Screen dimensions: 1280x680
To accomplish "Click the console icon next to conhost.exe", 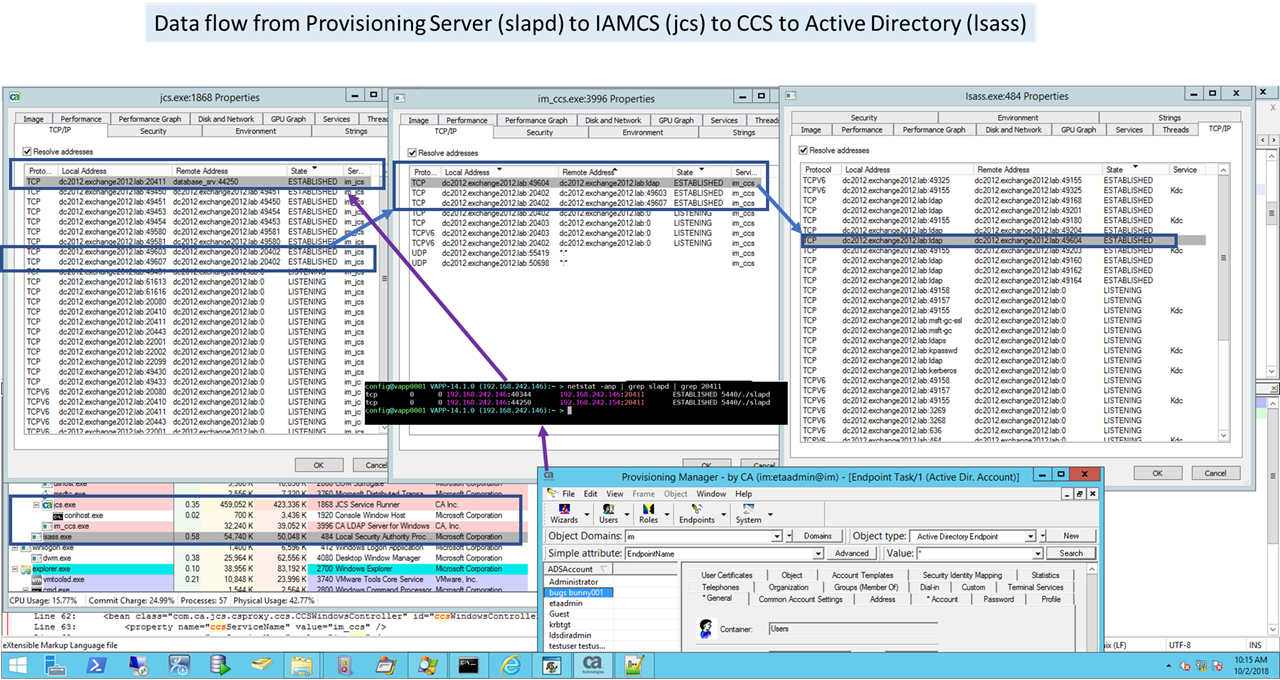I will click(59, 516).
